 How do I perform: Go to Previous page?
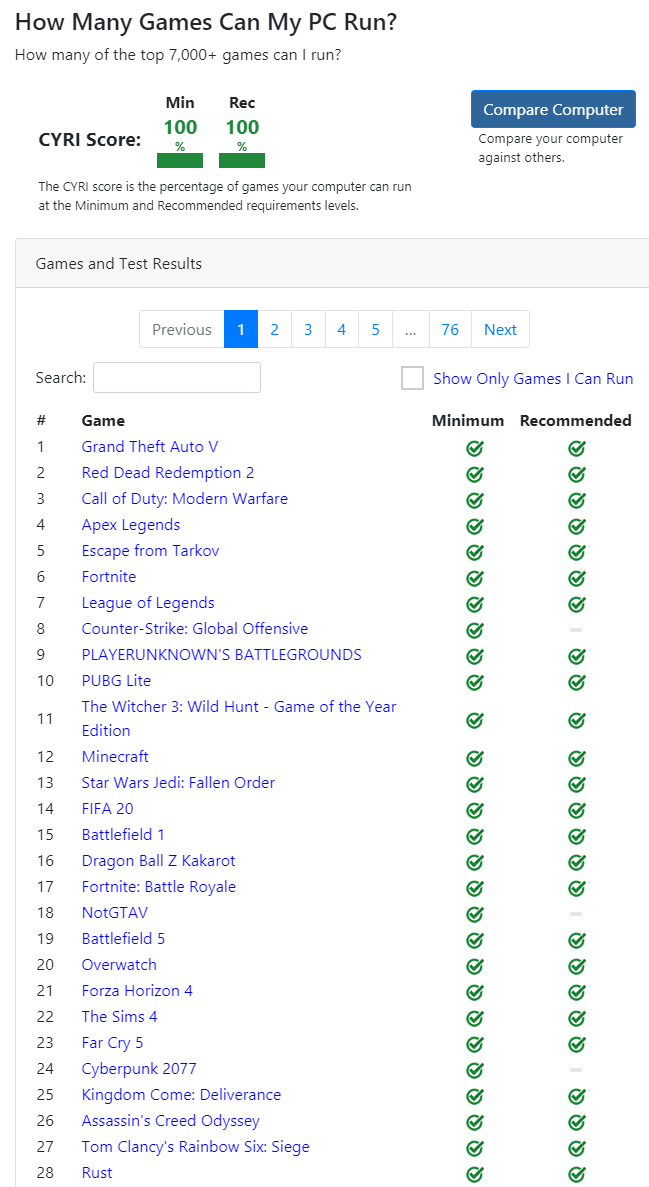pyautogui.click(x=182, y=329)
